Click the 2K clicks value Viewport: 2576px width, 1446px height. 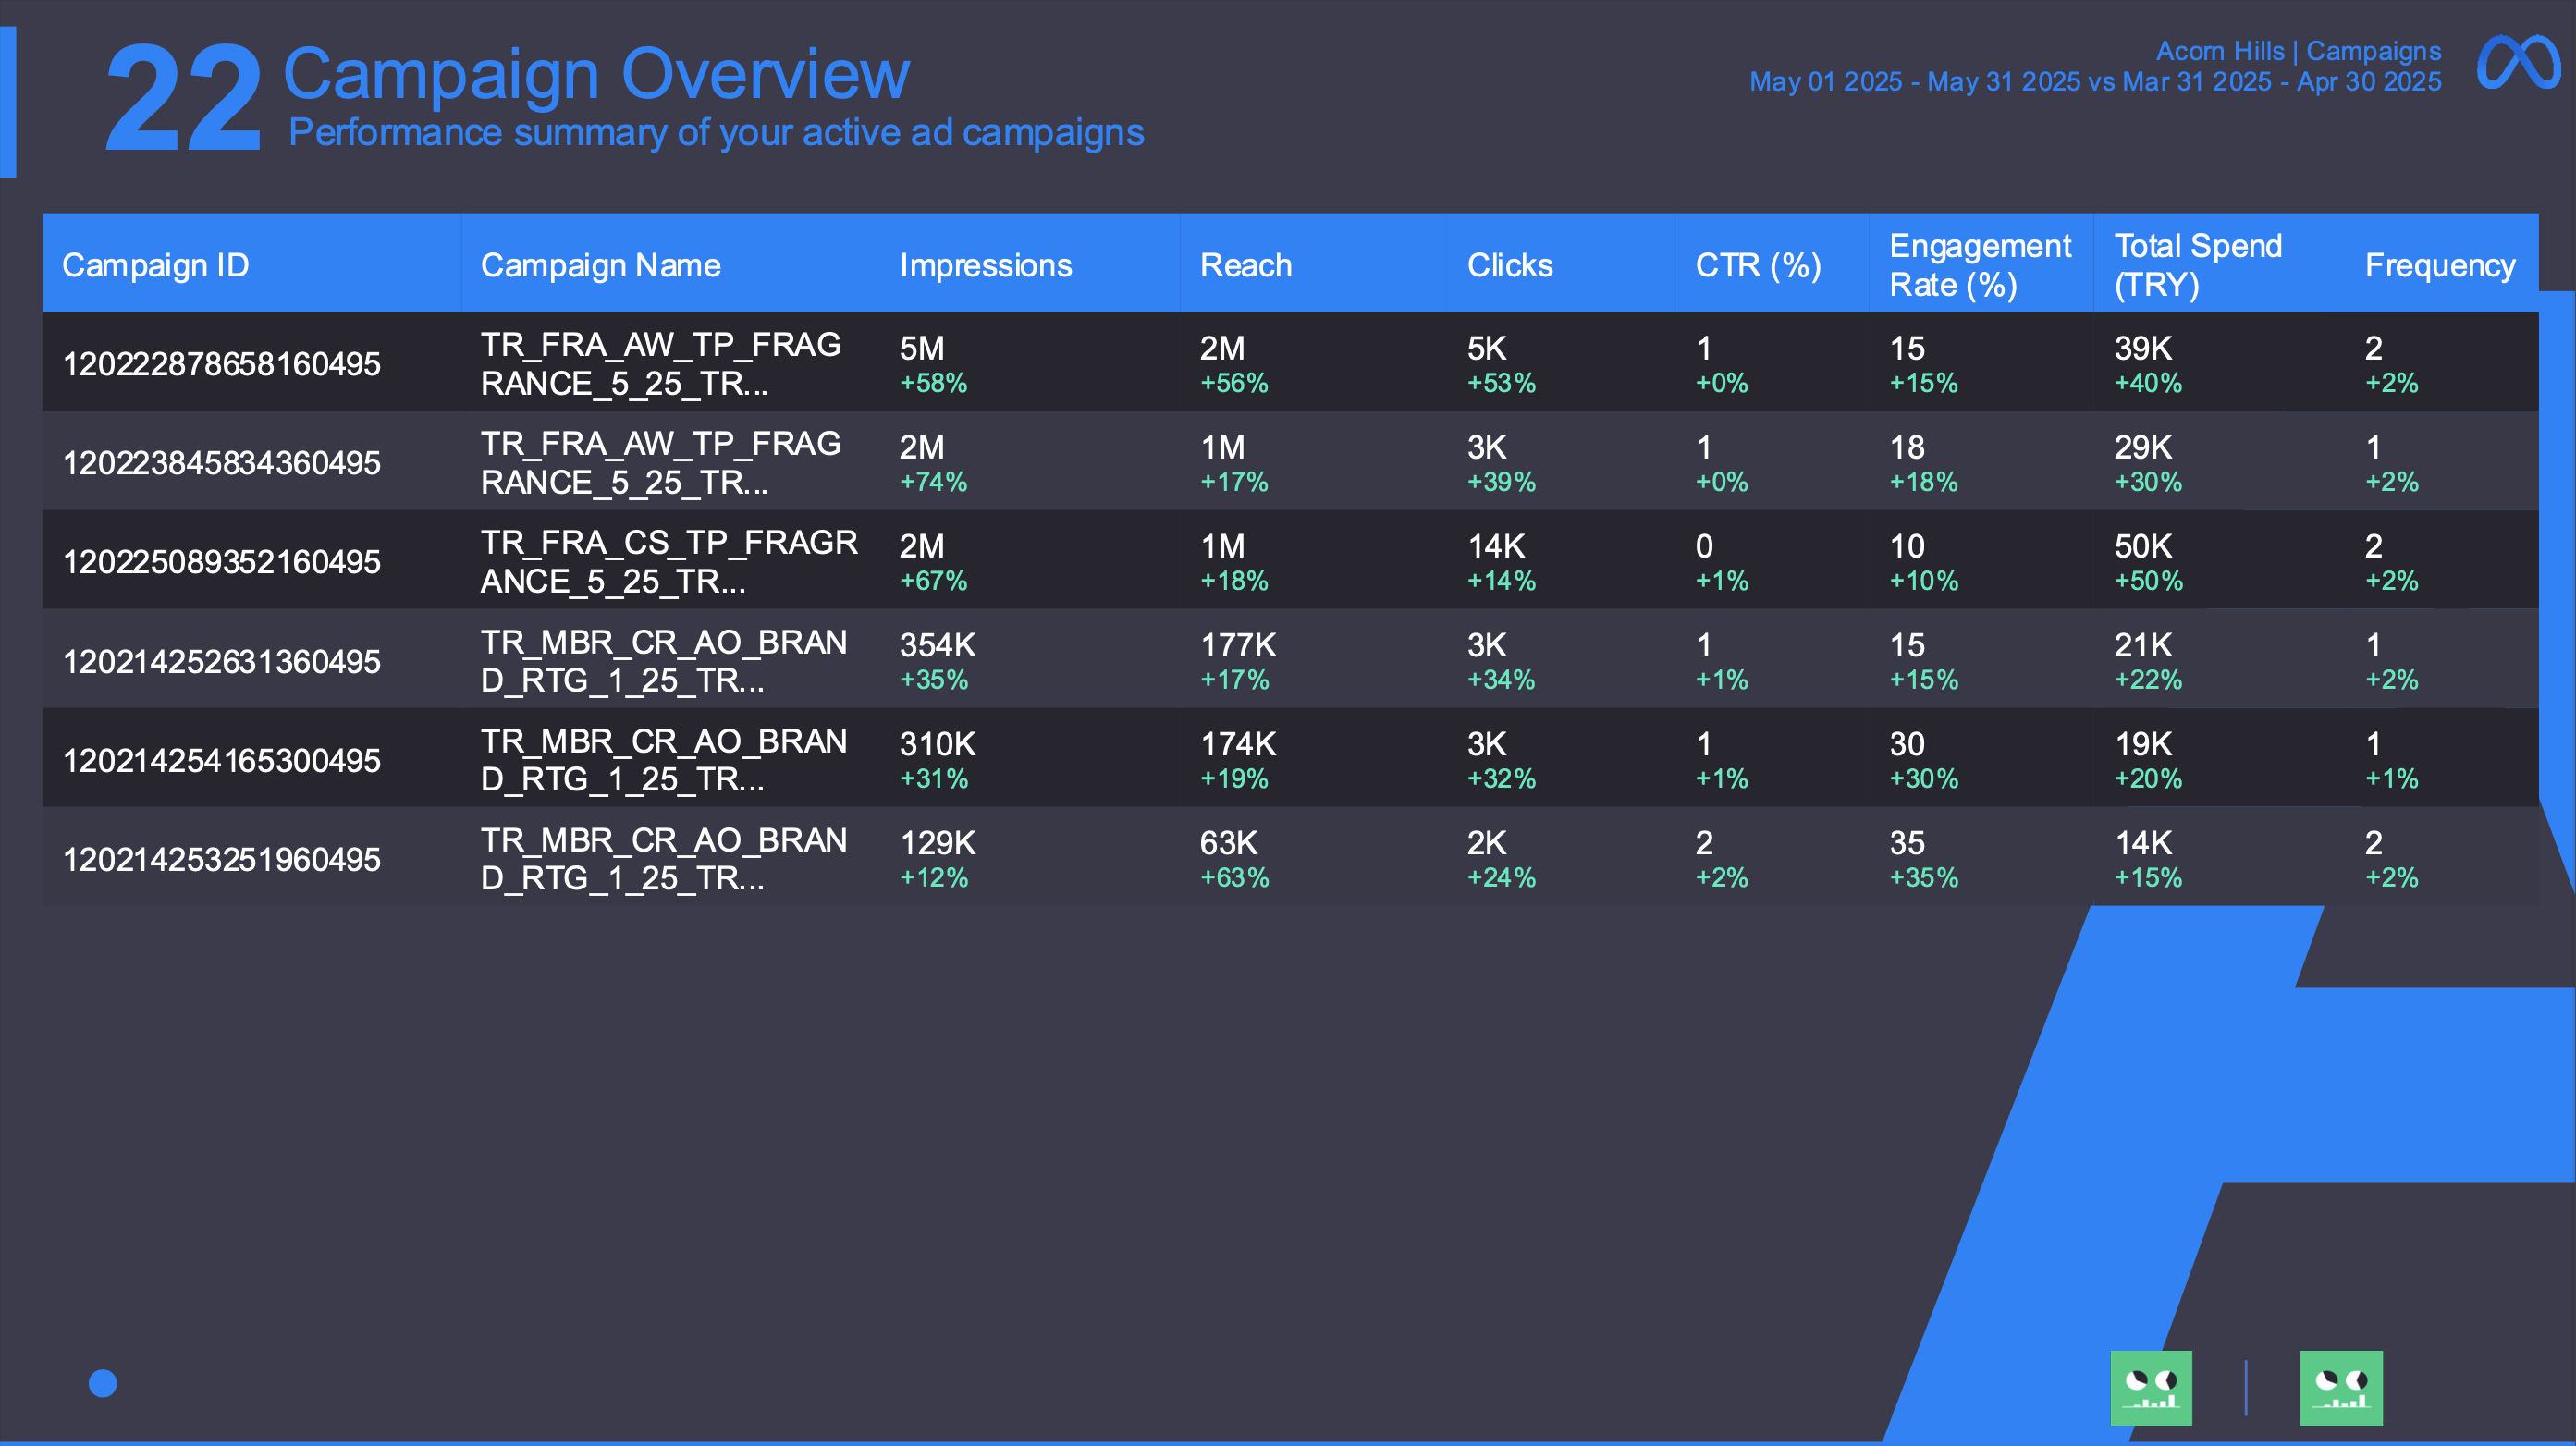pos(1487,843)
